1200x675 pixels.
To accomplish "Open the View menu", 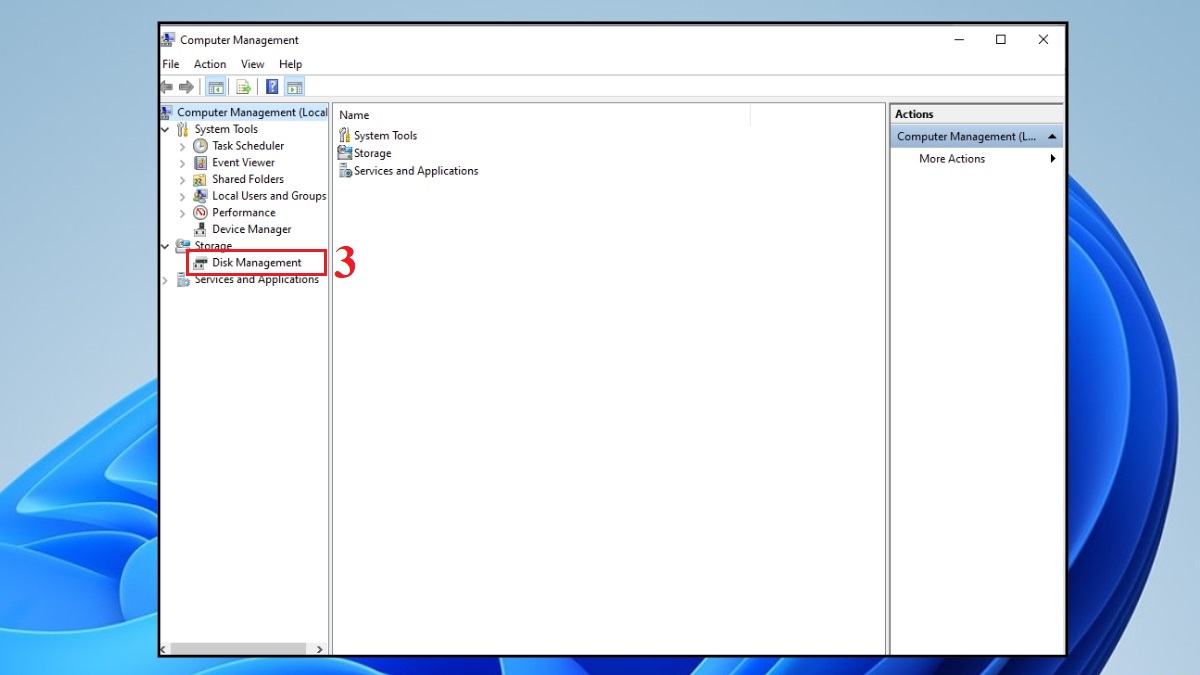I will pos(252,63).
